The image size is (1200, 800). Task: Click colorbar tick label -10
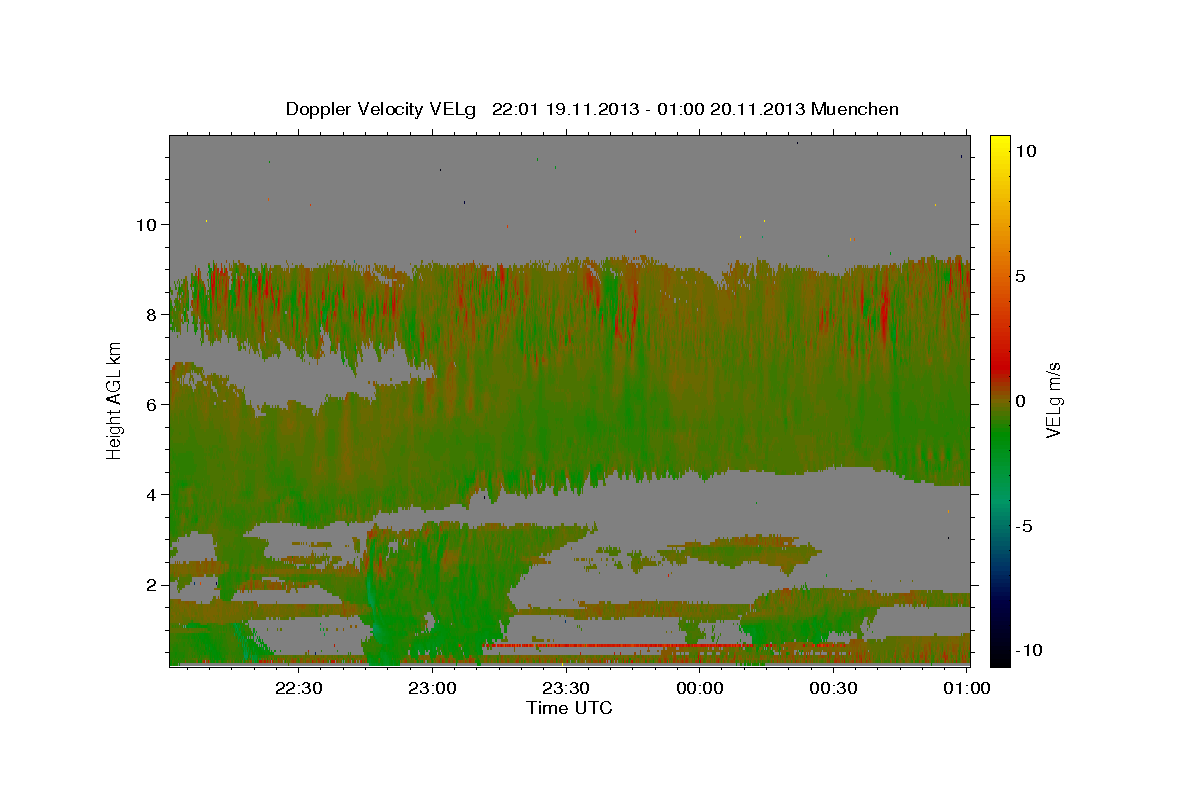pyautogui.click(x=1031, y=651)
